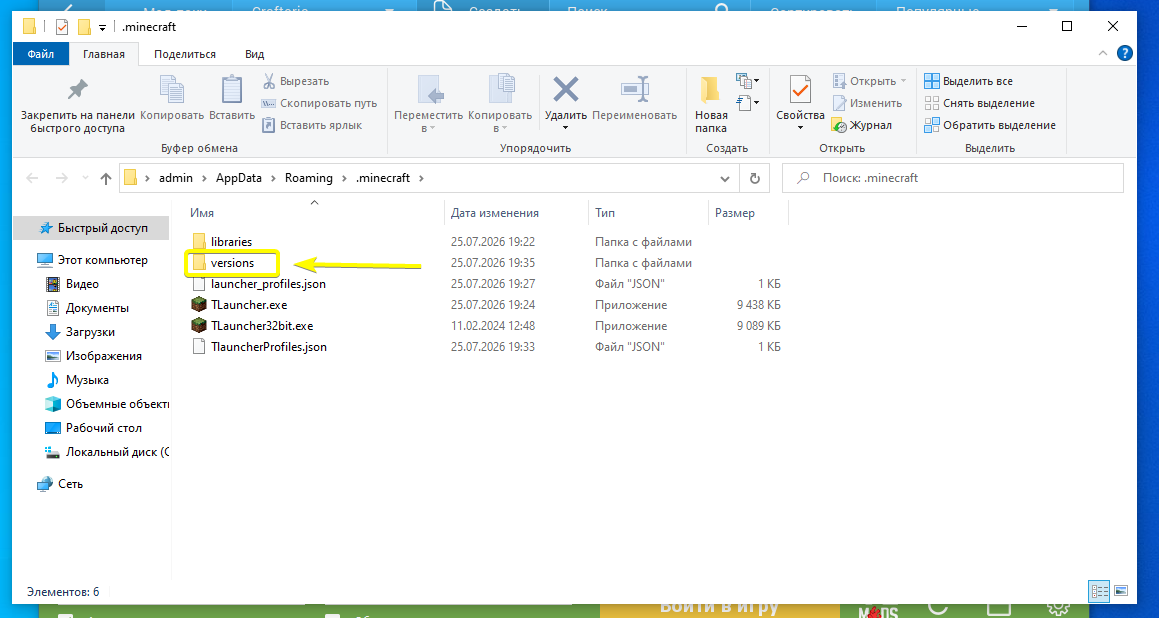Refresh the folder view
Screen dimensions: 1159x618
point(755,178)
